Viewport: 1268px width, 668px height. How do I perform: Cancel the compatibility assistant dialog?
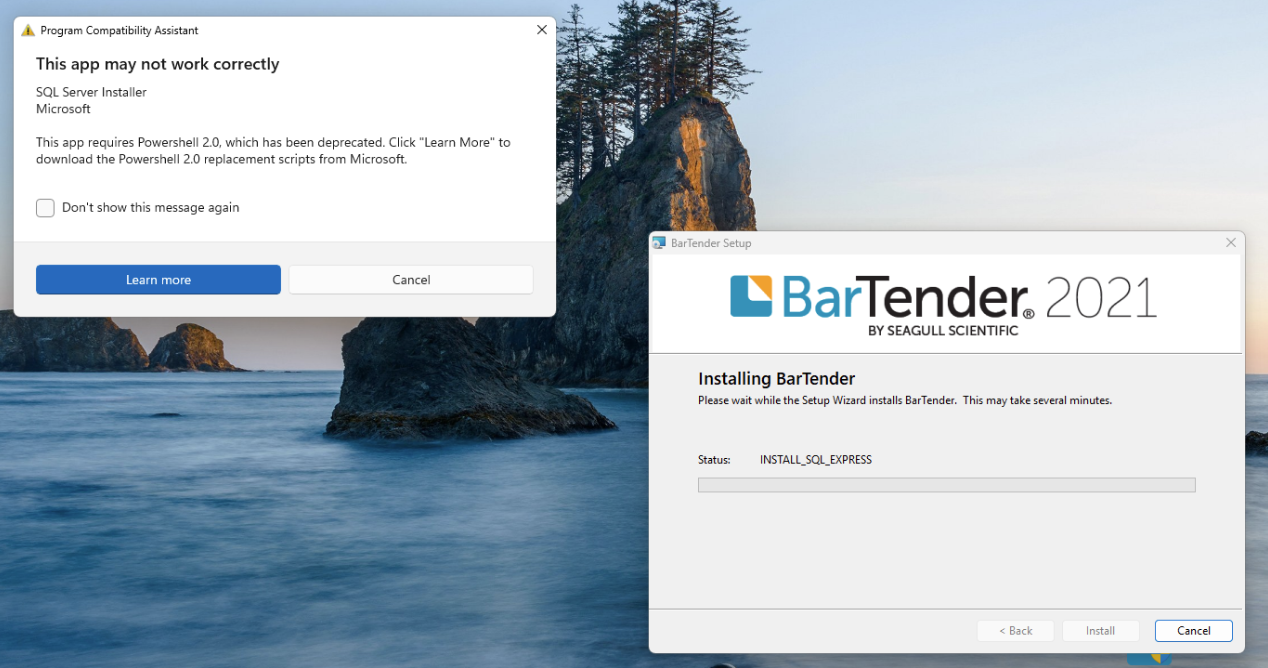point(410,279)
